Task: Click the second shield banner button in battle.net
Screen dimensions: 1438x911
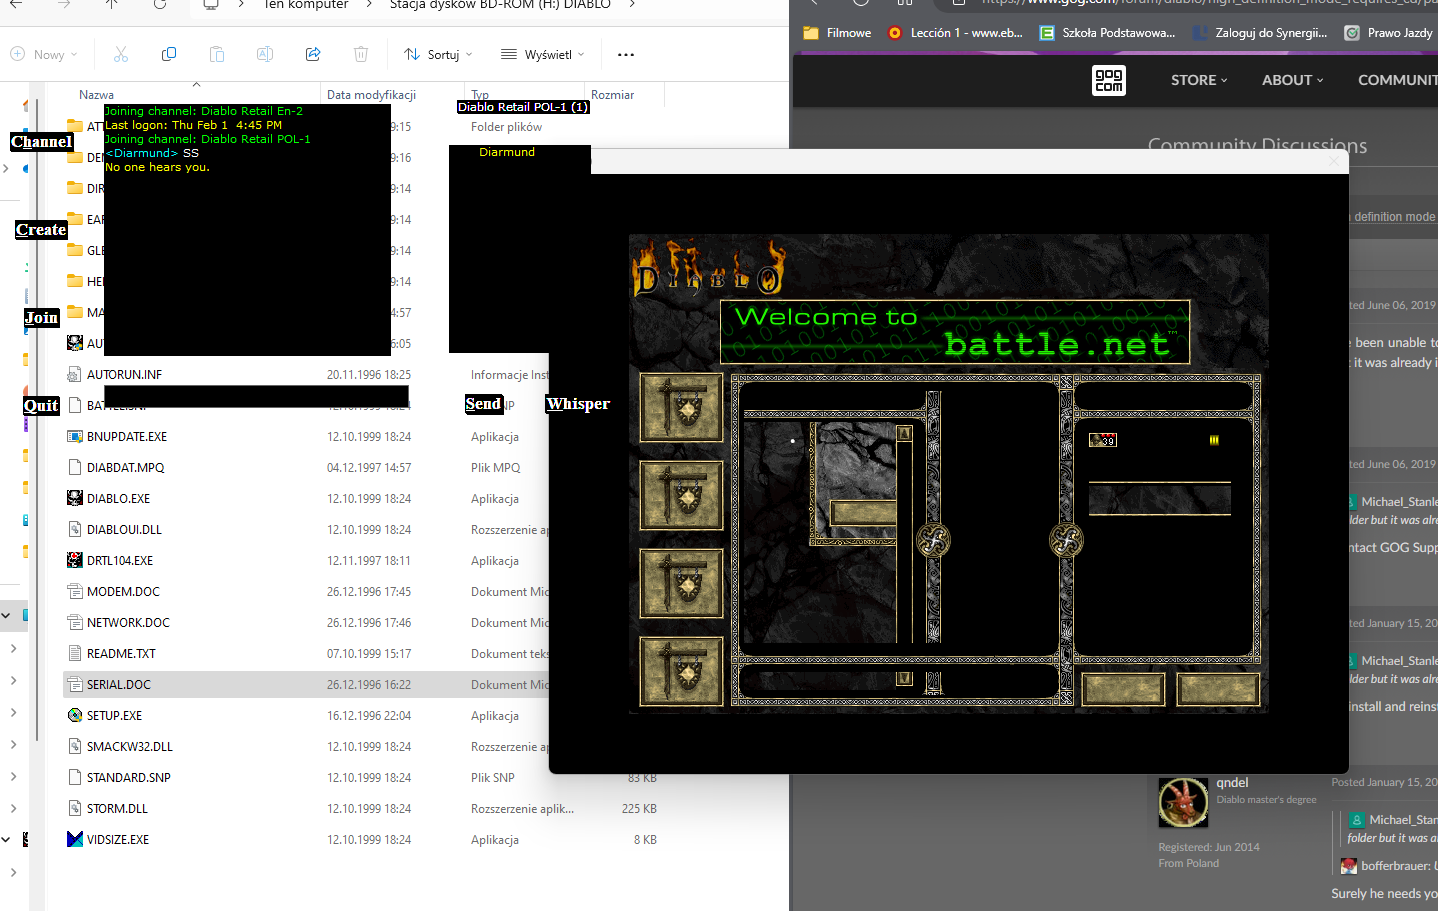Action: (682, 496)
